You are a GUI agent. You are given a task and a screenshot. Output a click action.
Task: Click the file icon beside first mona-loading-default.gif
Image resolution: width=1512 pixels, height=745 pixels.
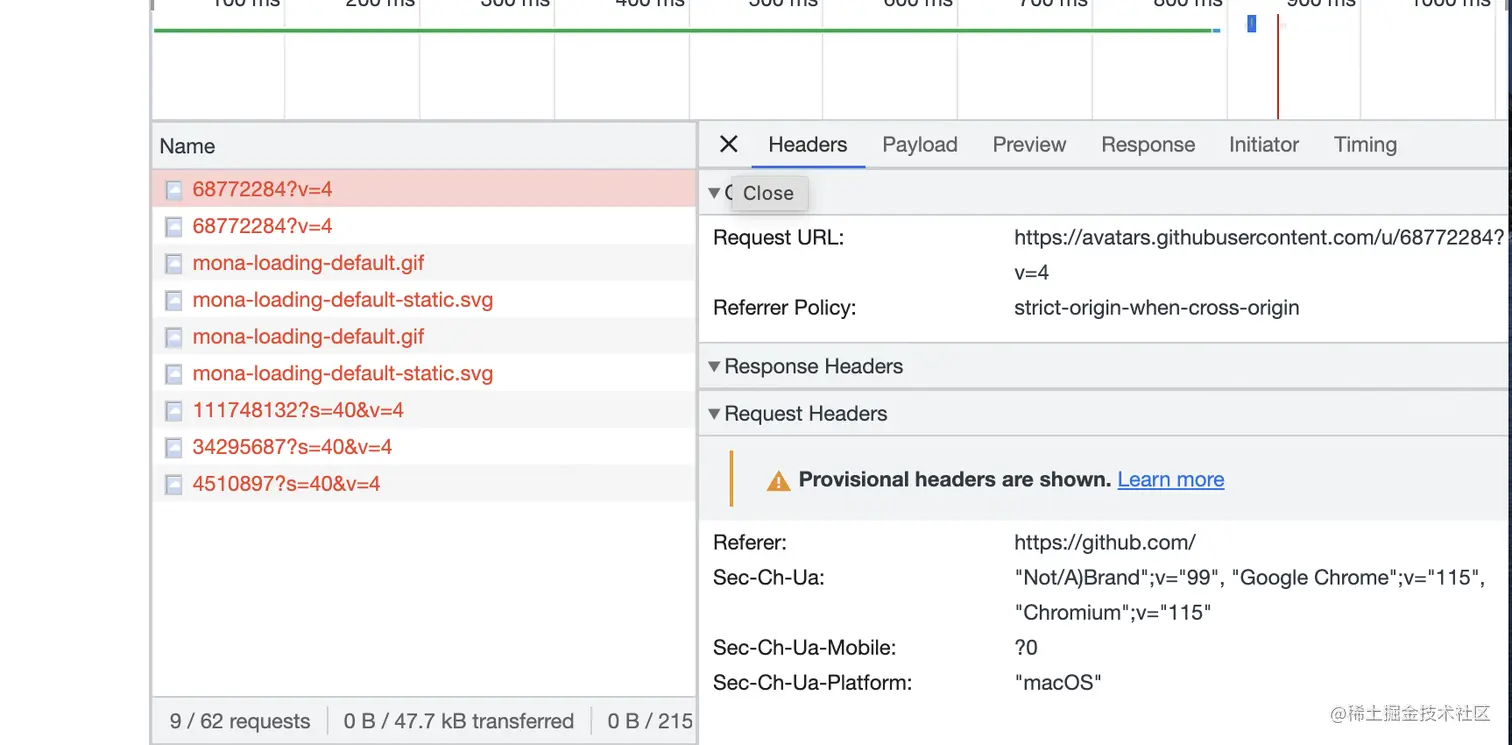(174, 263)
